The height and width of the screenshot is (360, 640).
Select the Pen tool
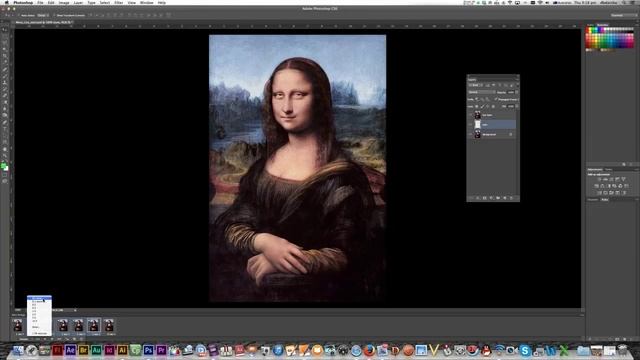pyautogui.click(x=6, y=122)
